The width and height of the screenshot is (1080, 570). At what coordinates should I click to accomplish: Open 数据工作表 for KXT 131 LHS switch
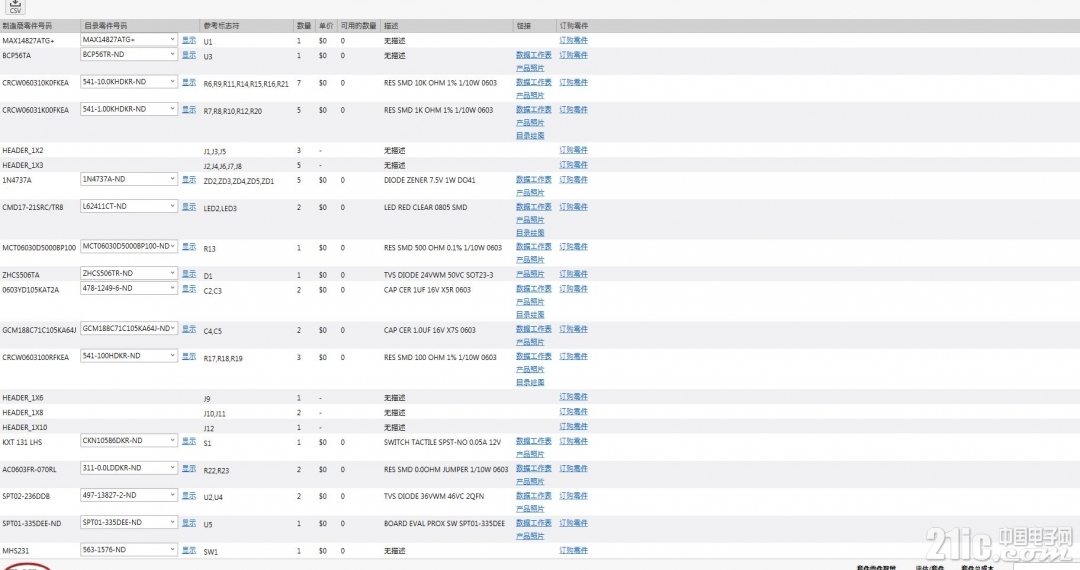point(534,441)
